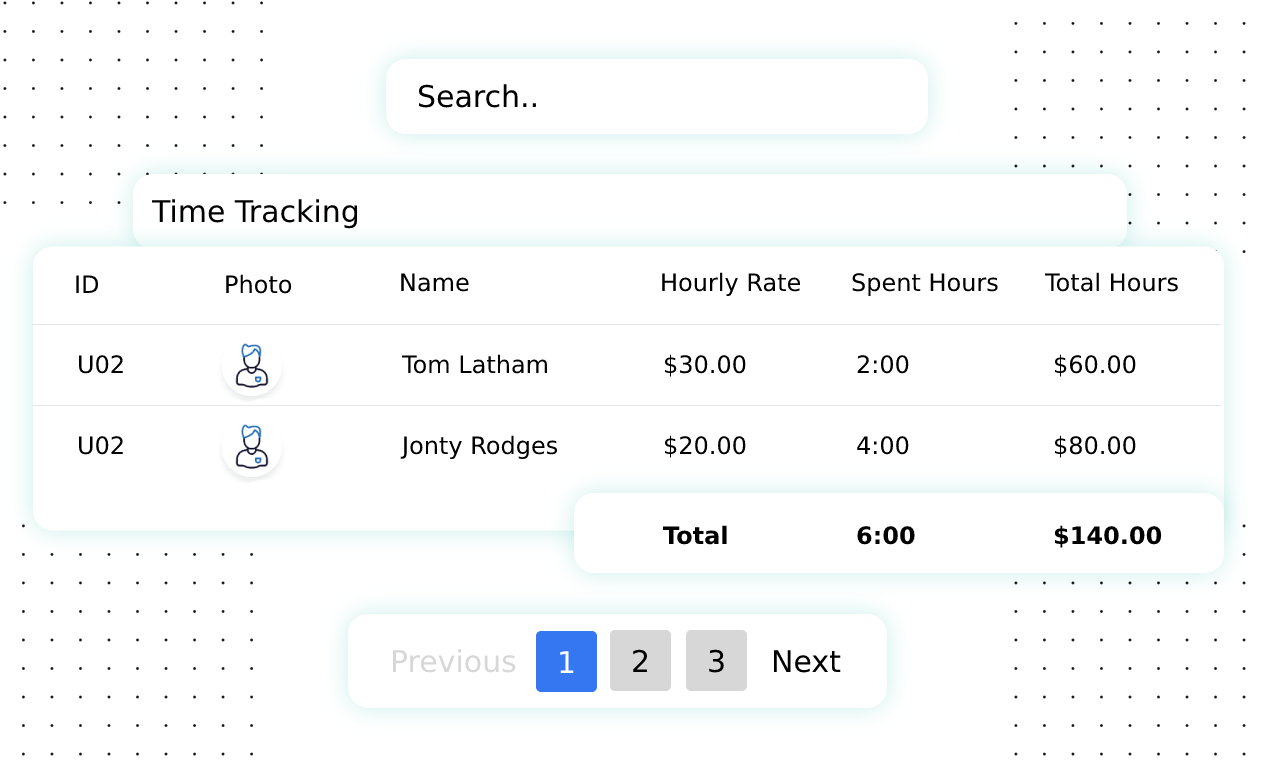This screenshot has height=780, width=1270.
Task: Click Jonty Rodges's profile photo icon
Action: click(x=252, y=448)
